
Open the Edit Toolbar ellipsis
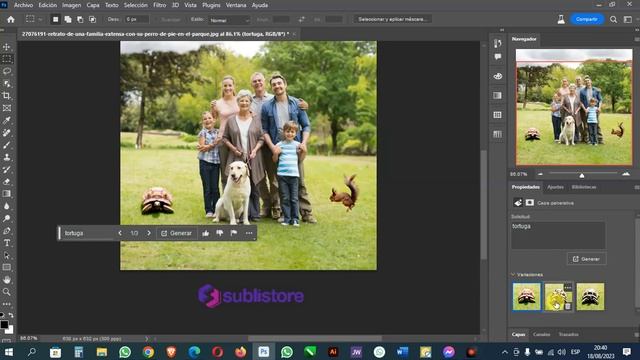pyautogui.click(x=7, y=304)
